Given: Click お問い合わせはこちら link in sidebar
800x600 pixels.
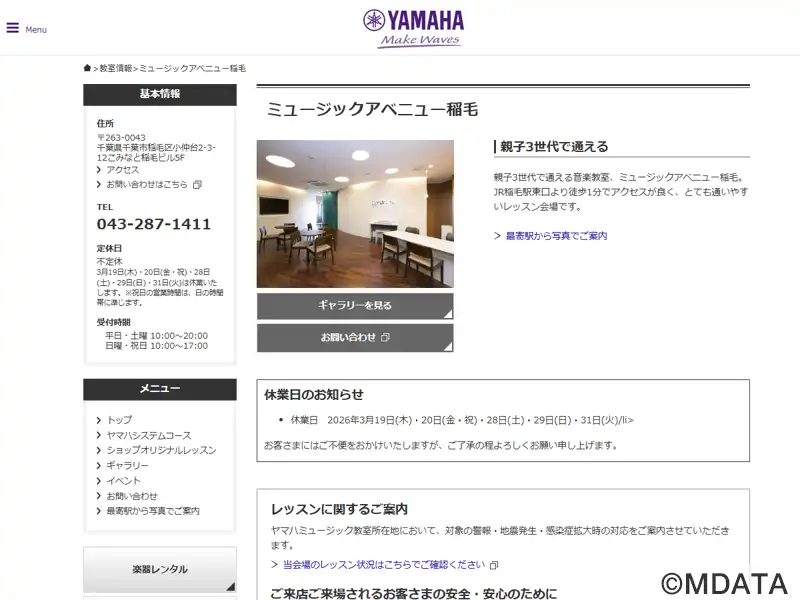Looking at the screenshot, I should 147,184.
